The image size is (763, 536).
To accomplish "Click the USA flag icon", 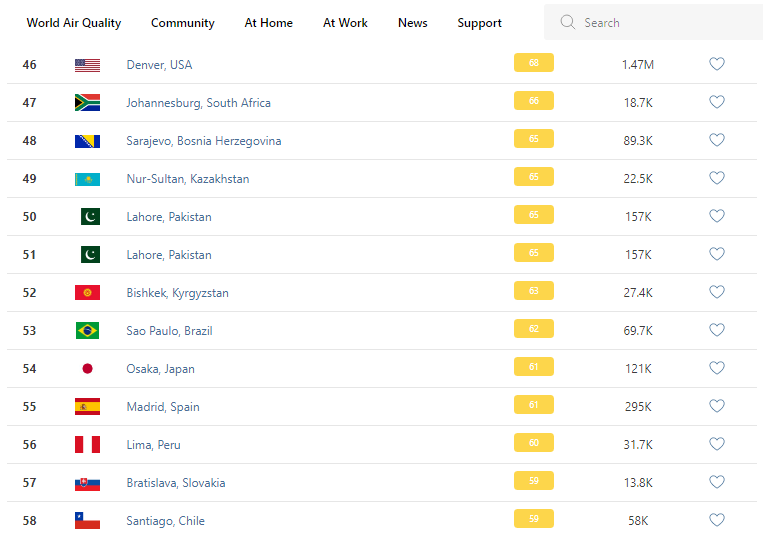I will [x=87, y=65].
